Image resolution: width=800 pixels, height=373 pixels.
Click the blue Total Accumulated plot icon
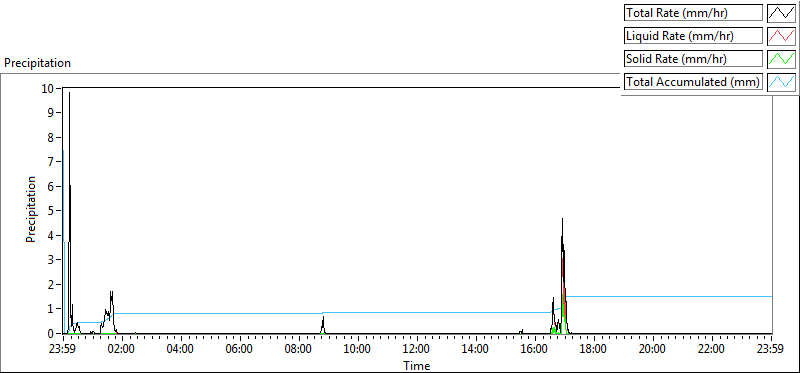782,82
